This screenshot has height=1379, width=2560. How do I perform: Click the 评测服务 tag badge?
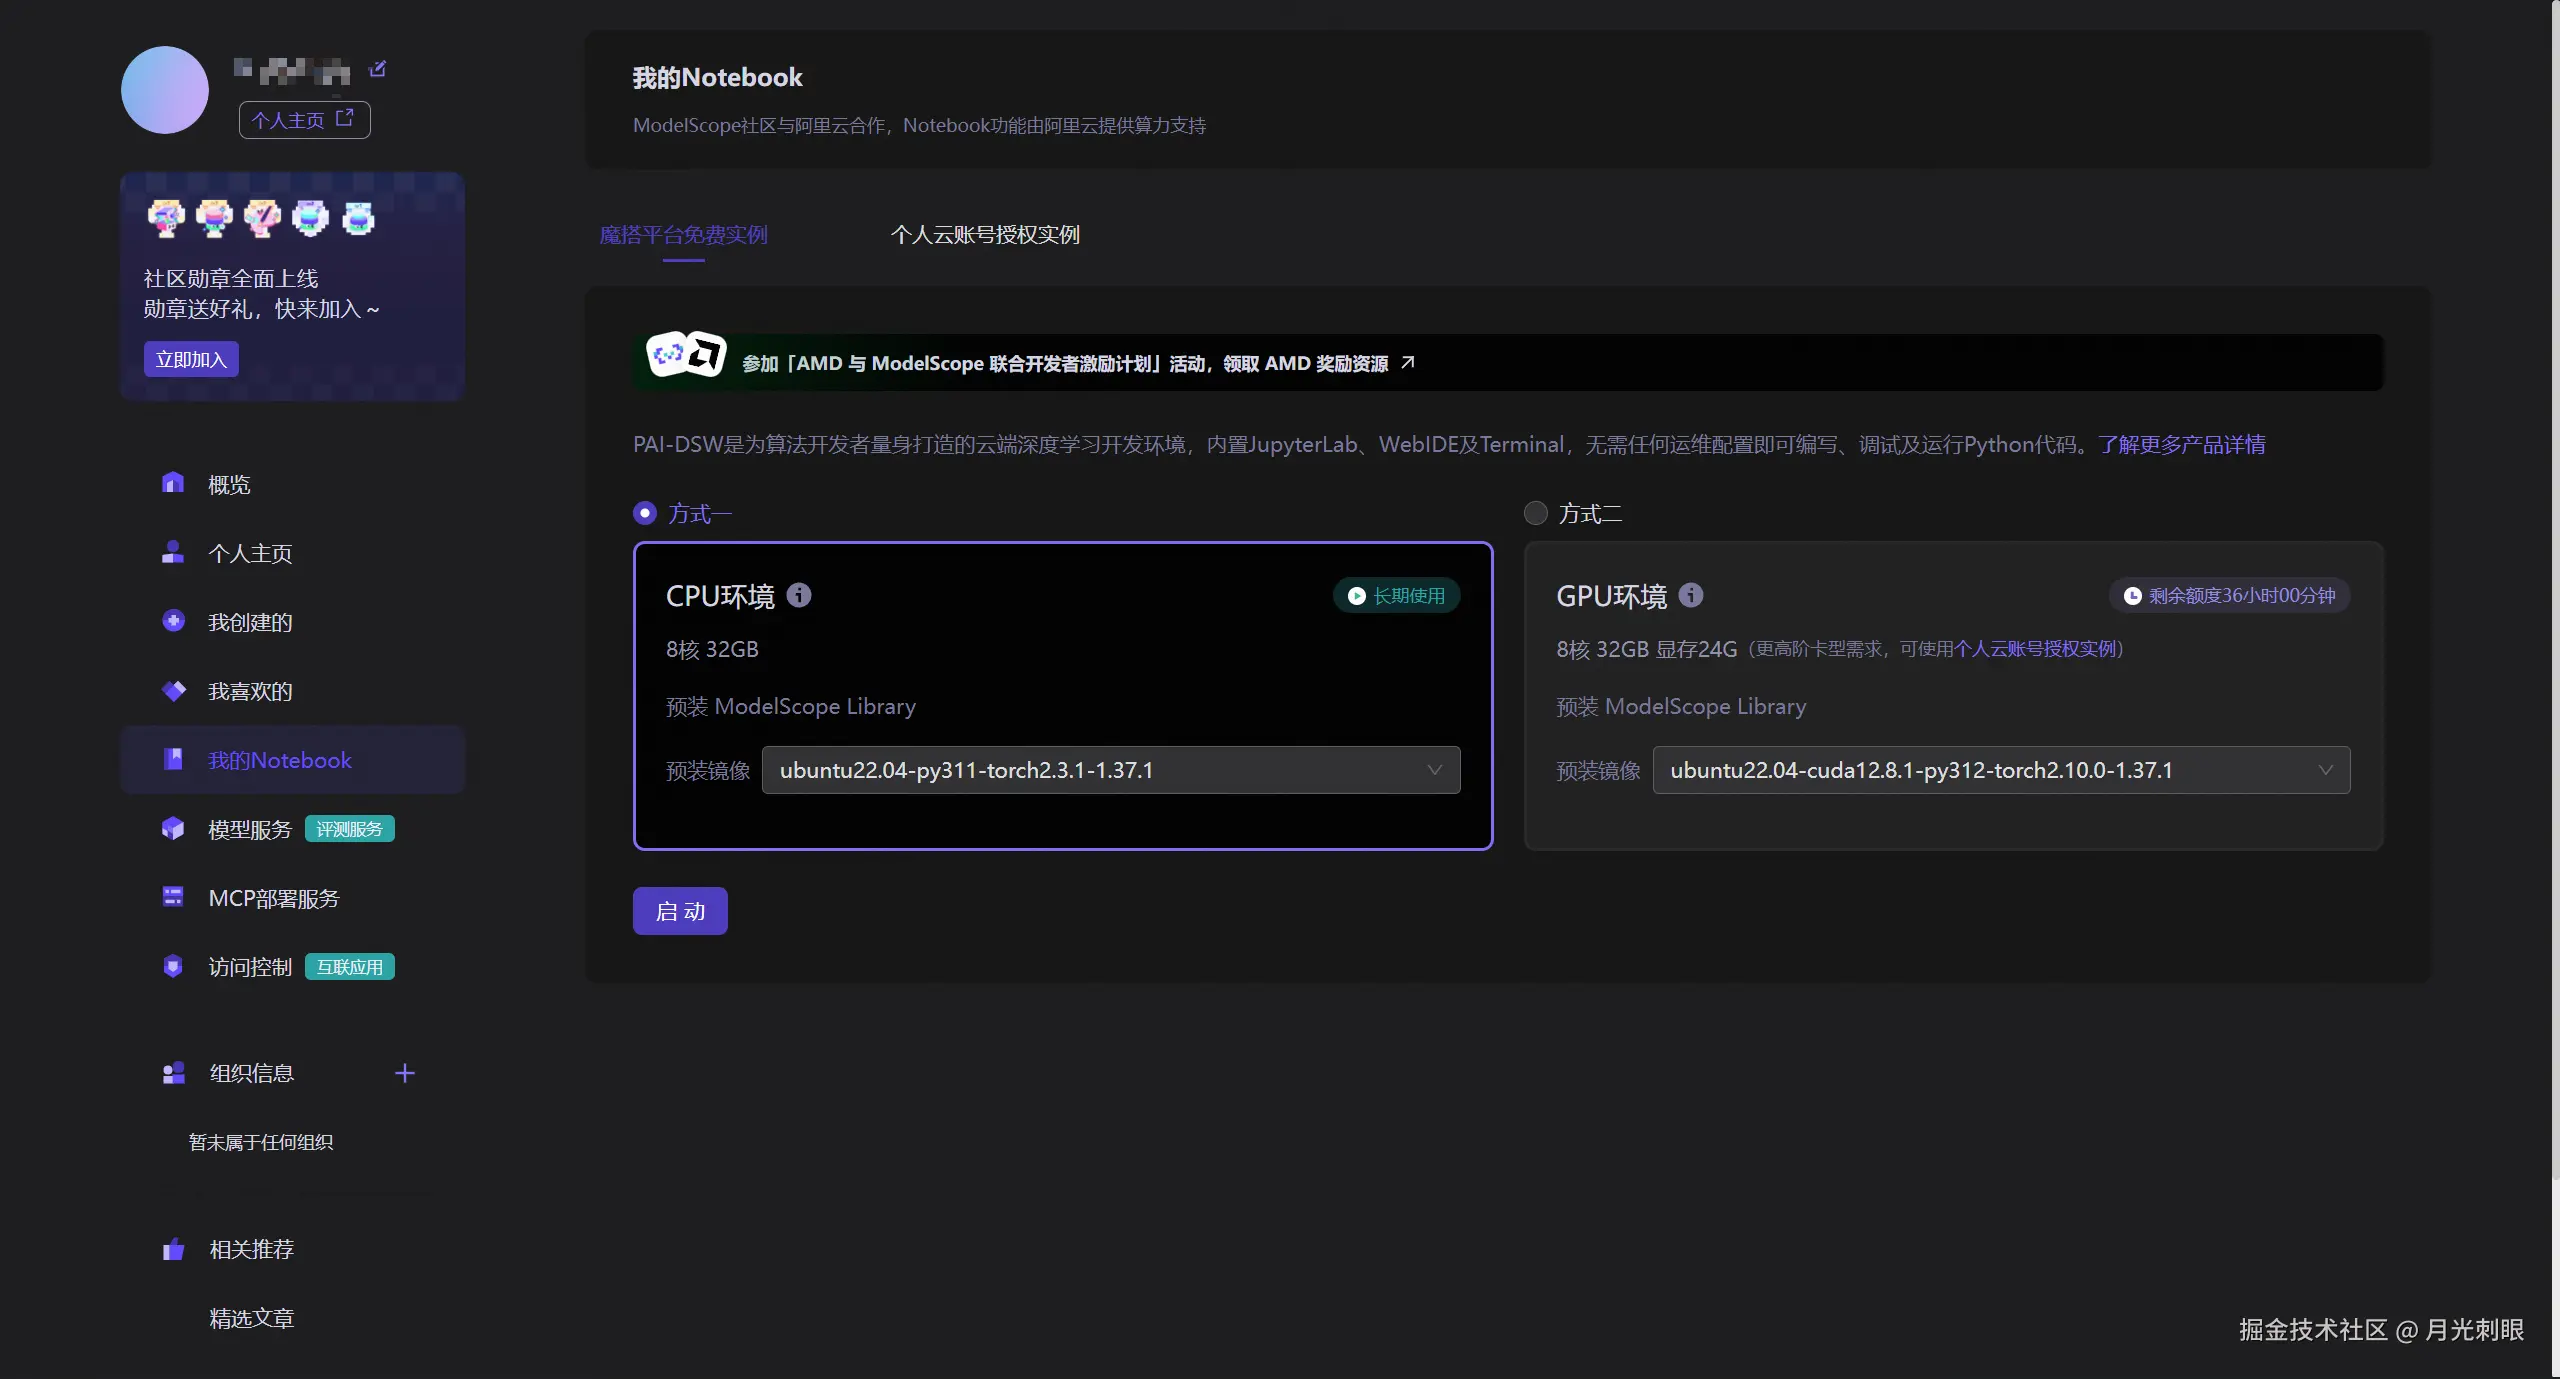[349, 829]
